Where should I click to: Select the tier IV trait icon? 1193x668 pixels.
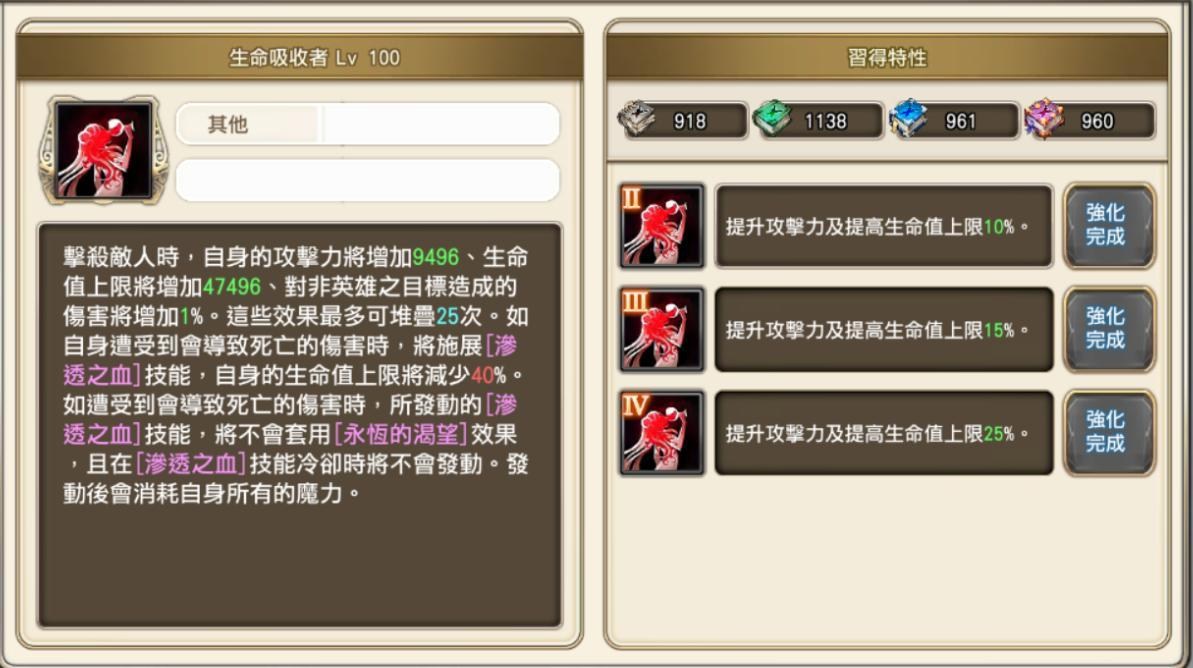point(662,433)
